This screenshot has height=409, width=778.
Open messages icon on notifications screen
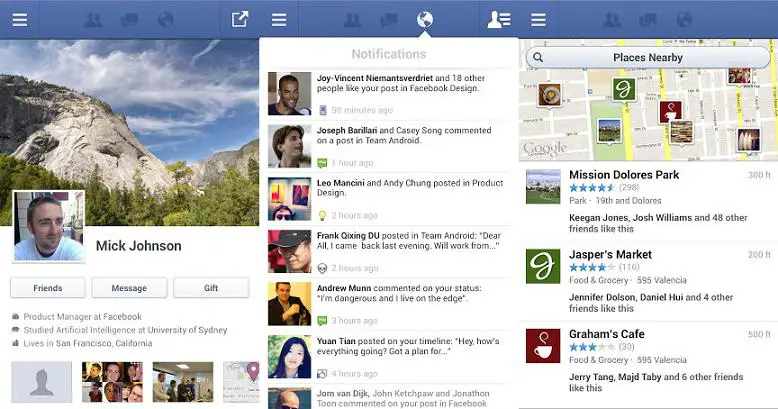(x=389, y=20)
